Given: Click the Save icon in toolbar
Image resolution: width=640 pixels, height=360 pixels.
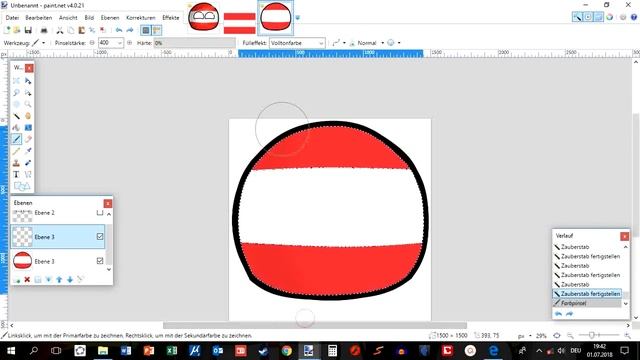Looking at the screenshot, I should [28, 30].
